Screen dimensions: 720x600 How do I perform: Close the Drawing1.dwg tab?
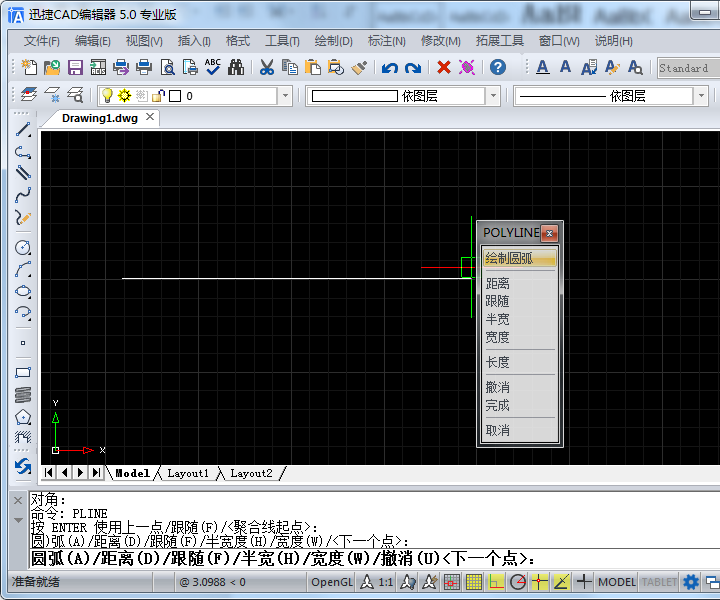tap(150, 117)
